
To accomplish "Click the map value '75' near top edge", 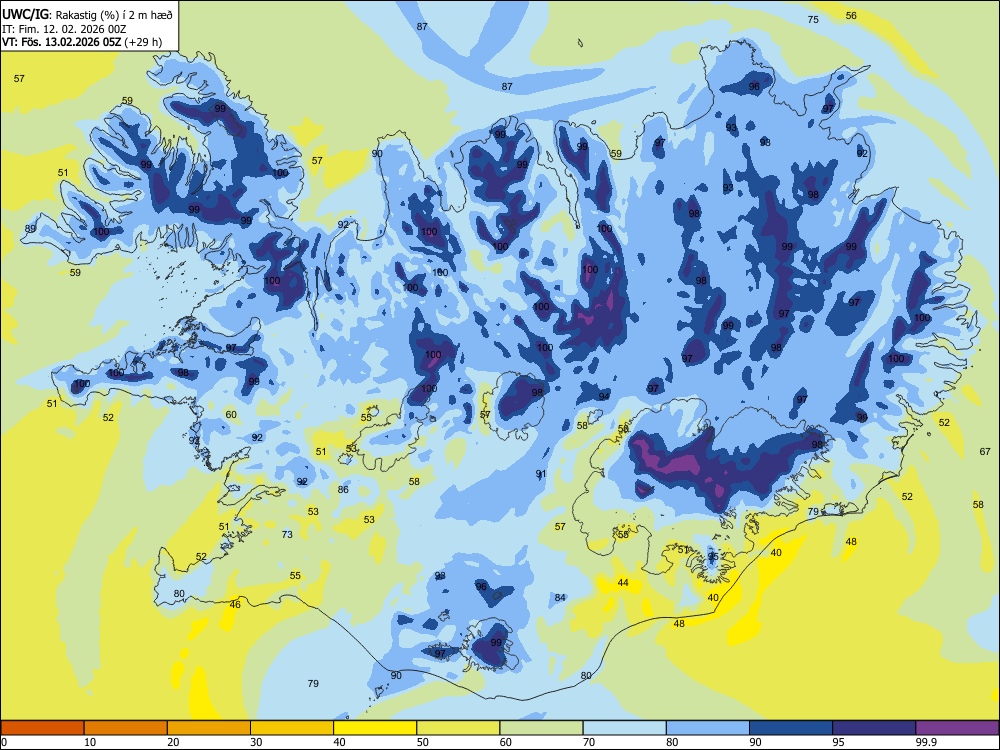I will (813, 20).
